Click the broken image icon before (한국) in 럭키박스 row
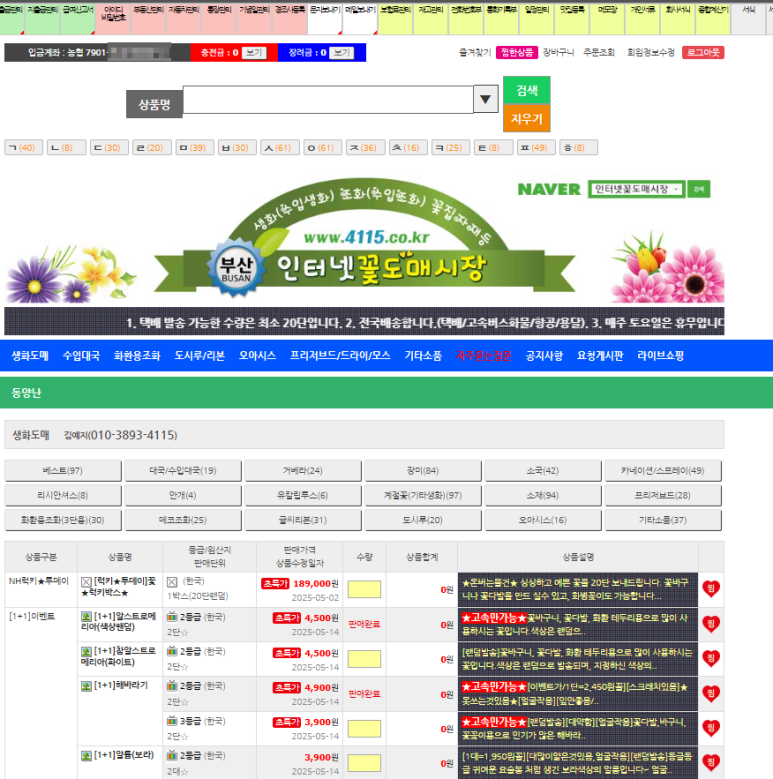This screenshot has height=779, width=773. click(x=172, y=582)
